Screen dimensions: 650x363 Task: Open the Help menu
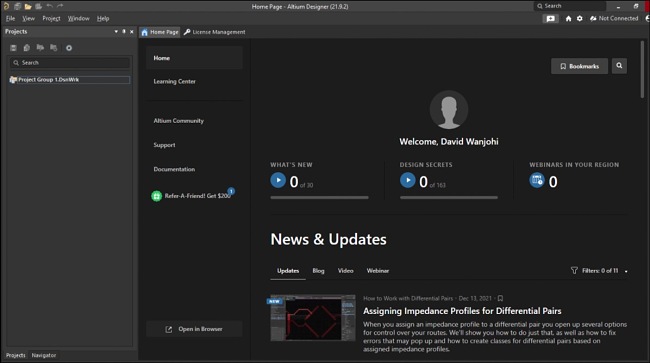pyautogui.click(x=103, y=19)
